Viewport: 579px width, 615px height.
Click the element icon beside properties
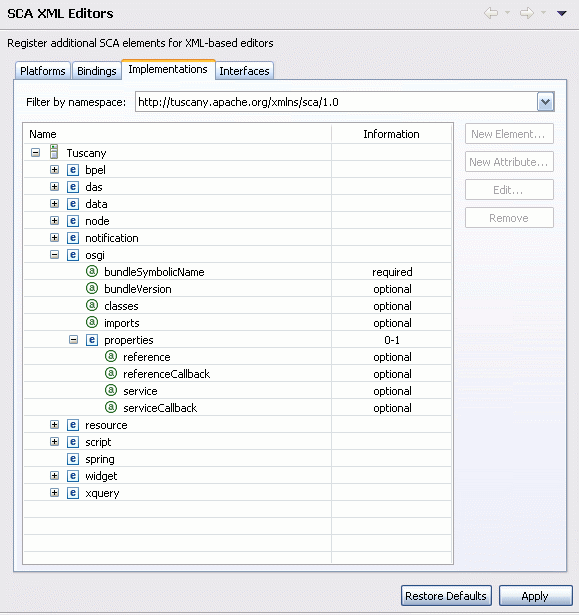[x=92, y=340]
